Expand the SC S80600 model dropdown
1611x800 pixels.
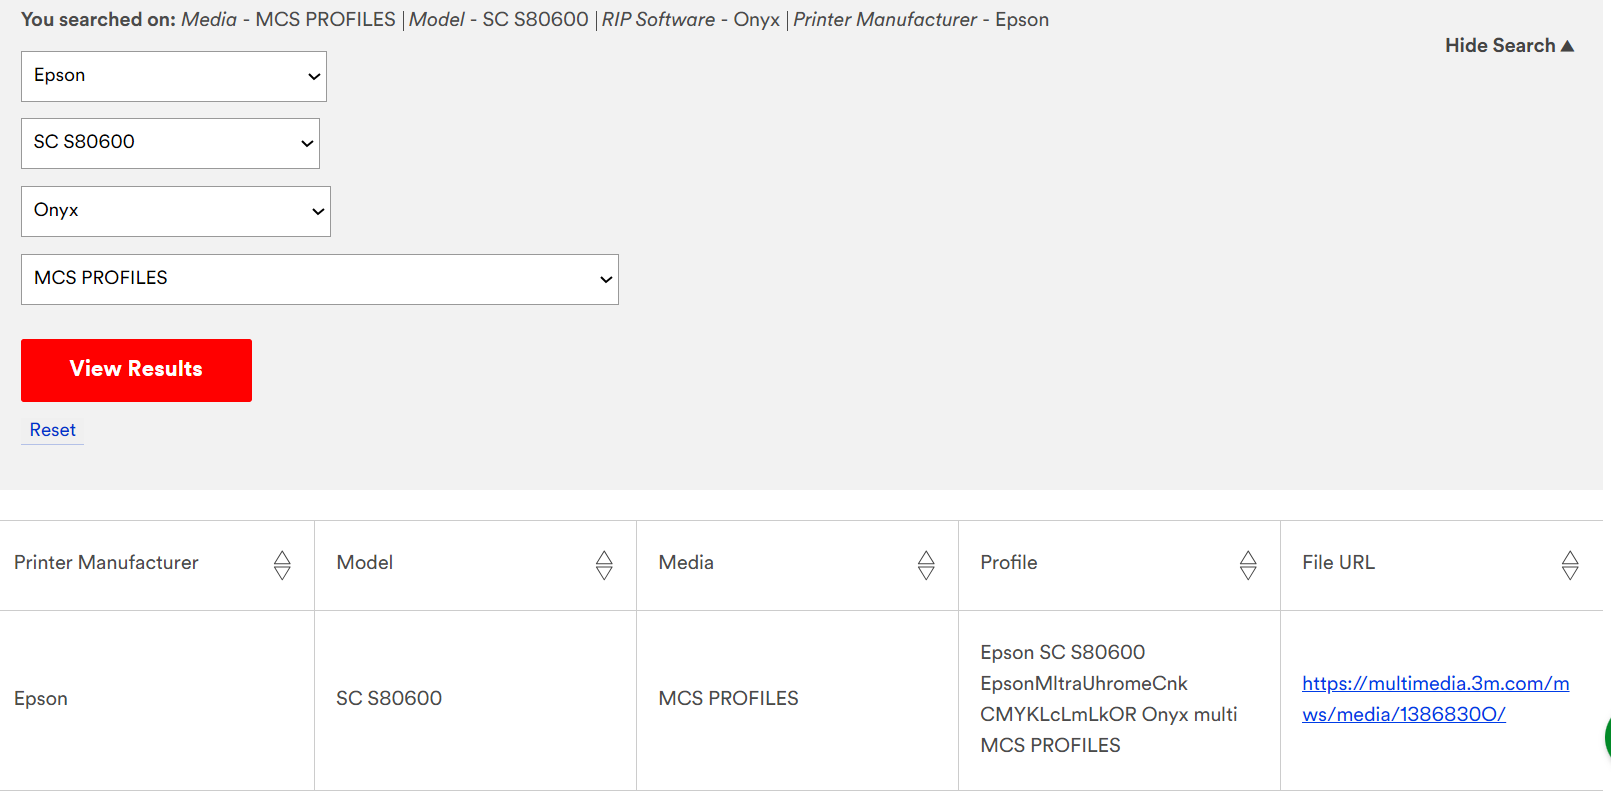[170, 143]
